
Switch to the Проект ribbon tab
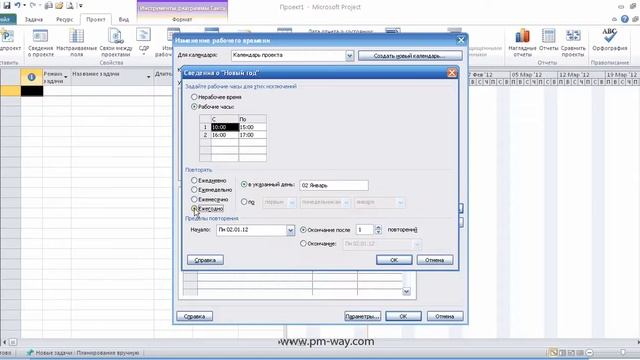pos(96,19)
